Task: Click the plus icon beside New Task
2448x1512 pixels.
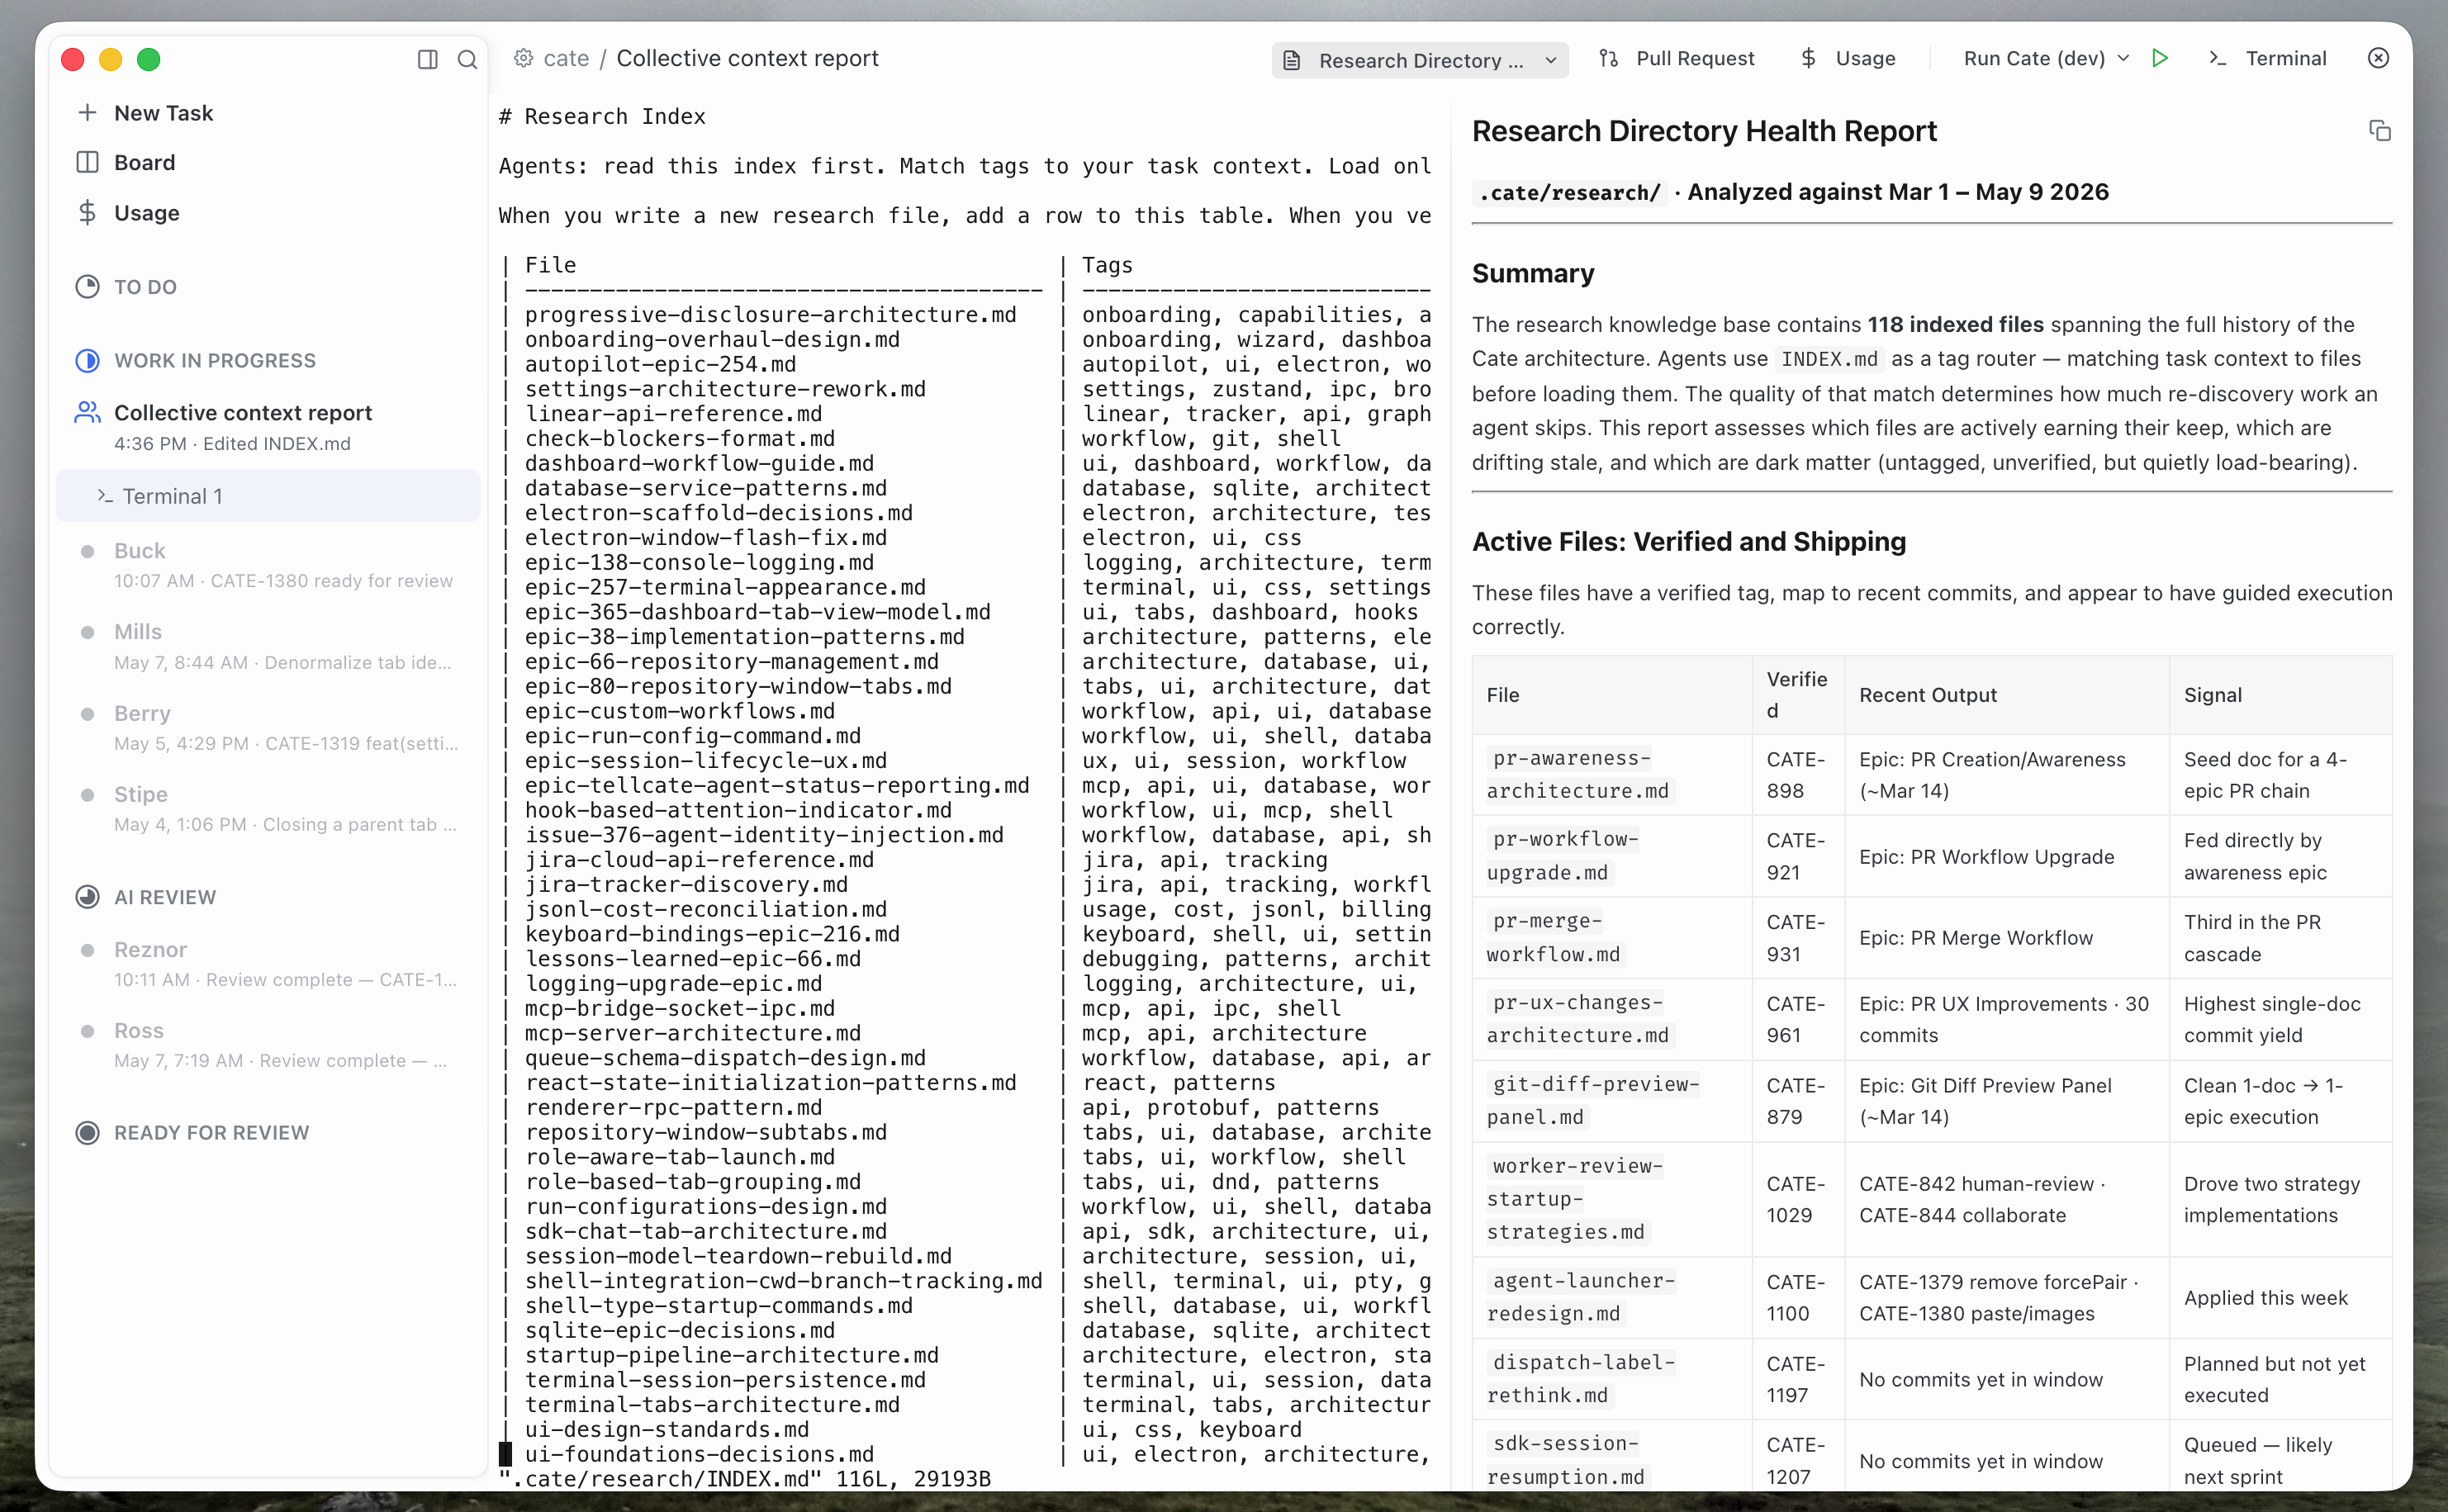Action: [x=87, y=113]
